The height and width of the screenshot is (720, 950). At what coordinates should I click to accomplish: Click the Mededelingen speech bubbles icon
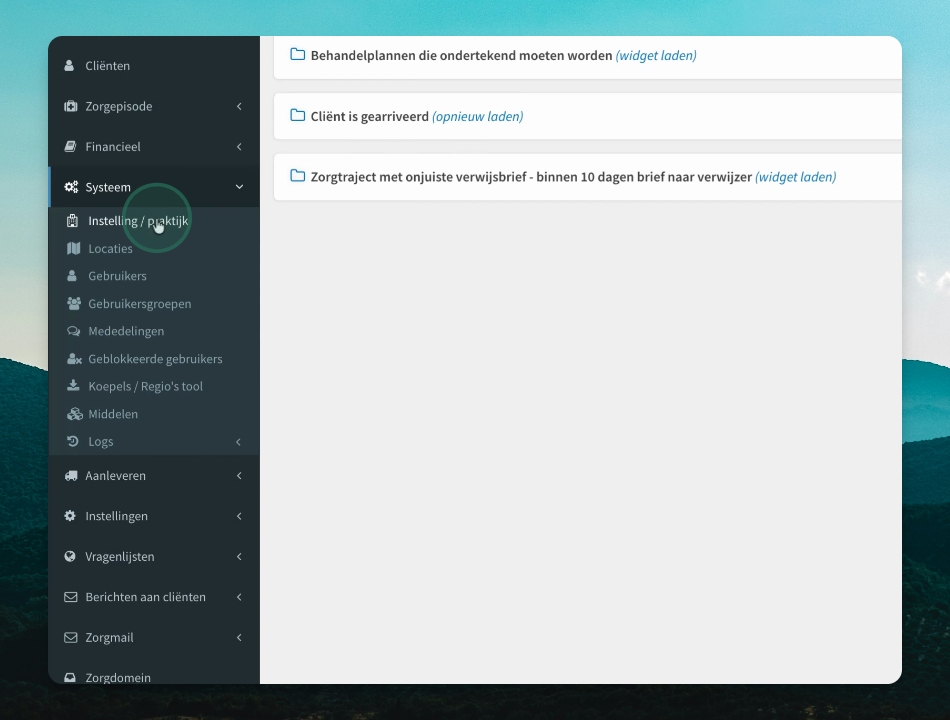click(x=73, y=331)
